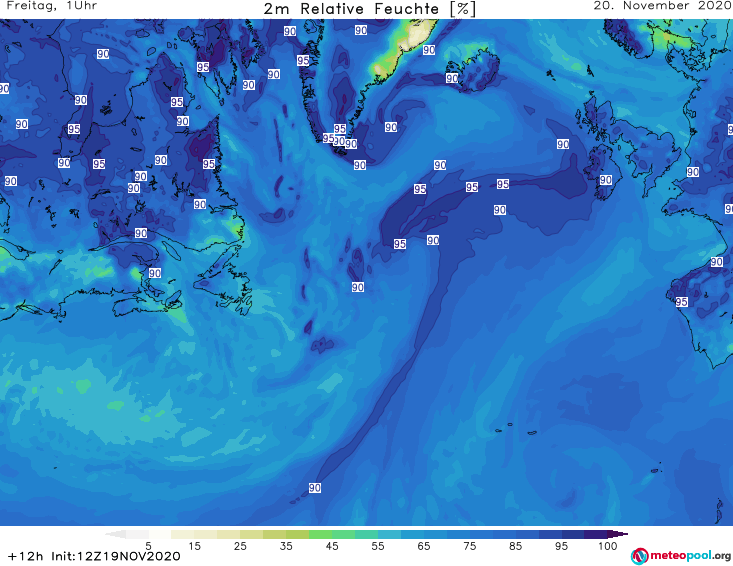Click the meteopool.org logo
Image resolution: width=733 pixels, height=566 pixels.
click(x=681, y=556)
